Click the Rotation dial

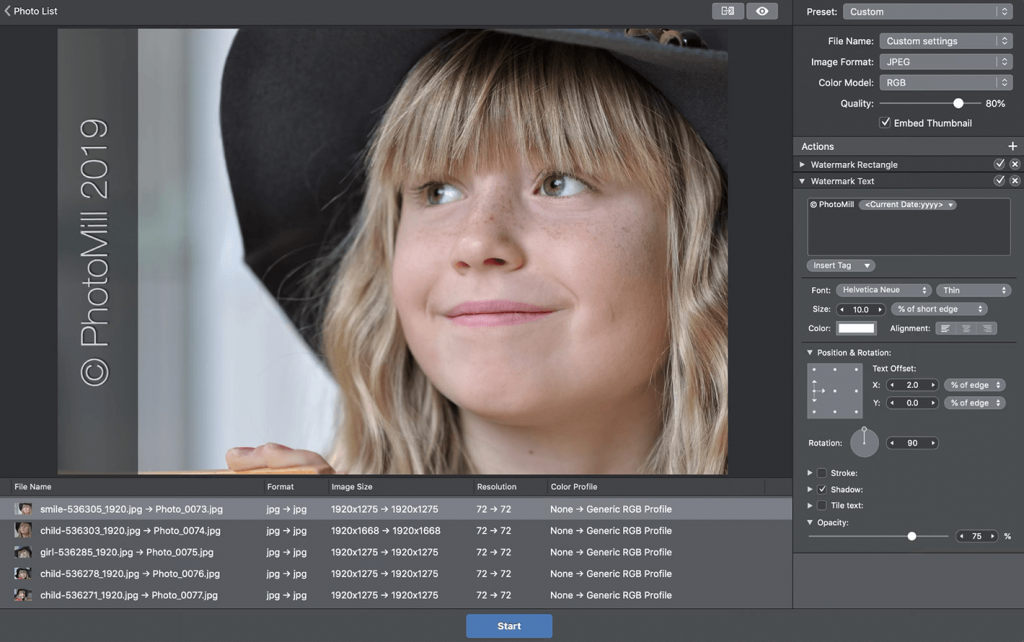coord(864,443)
